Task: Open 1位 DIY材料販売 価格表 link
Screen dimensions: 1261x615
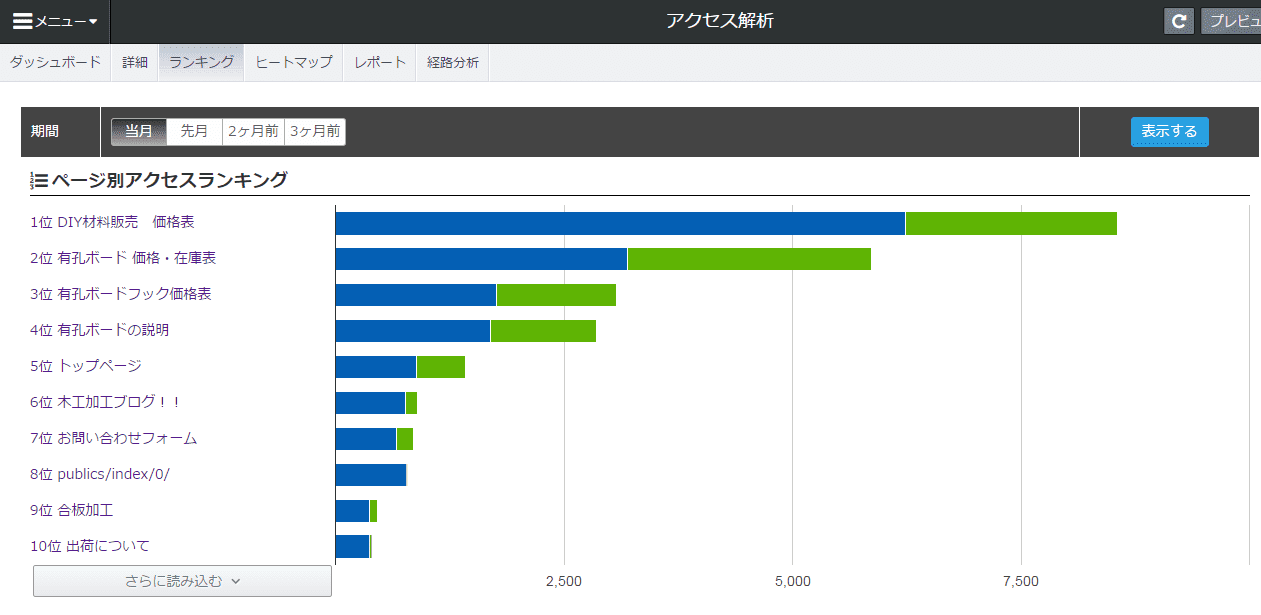Action: pos(112,222)
